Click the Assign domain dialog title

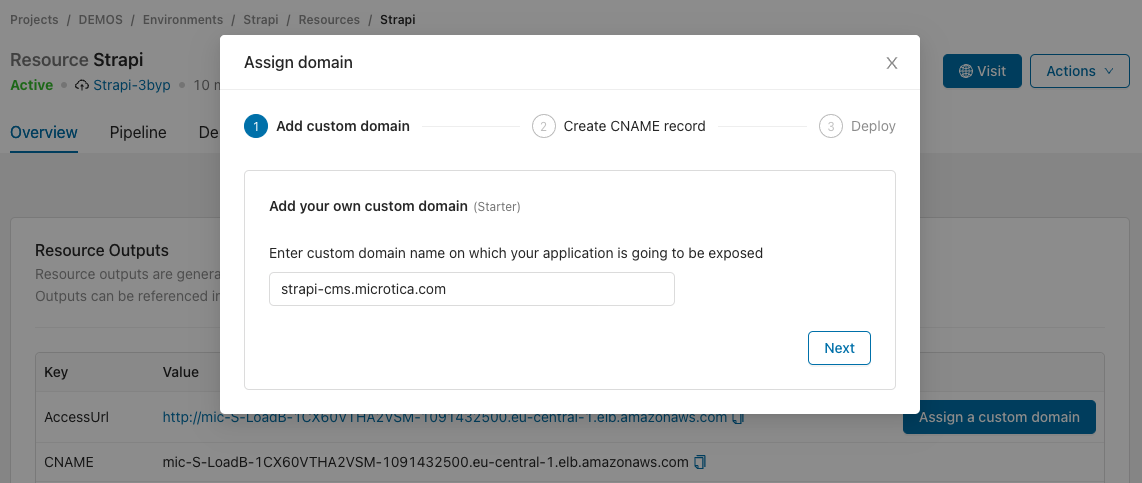click(298, 63)
